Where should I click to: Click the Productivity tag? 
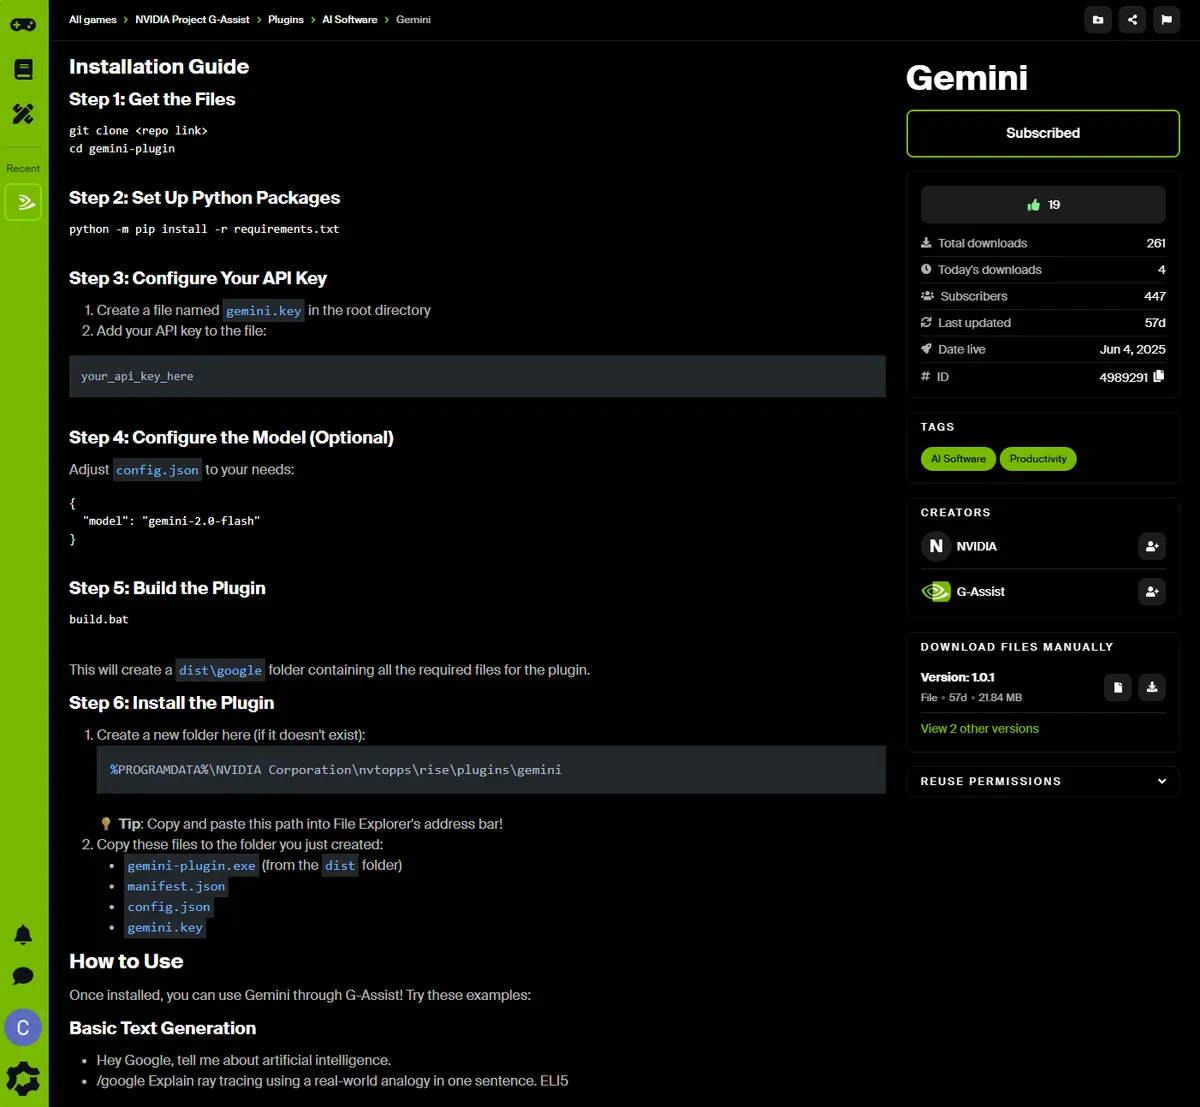1037,459
